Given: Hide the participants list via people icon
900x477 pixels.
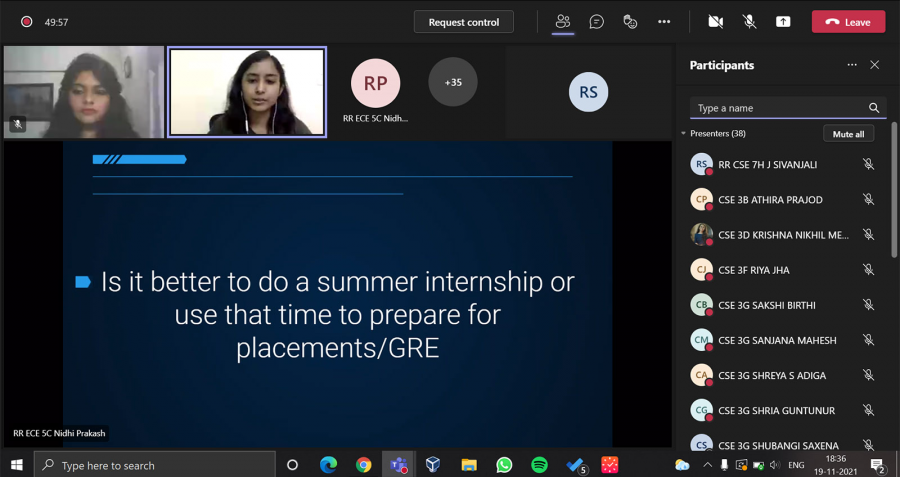Looking at the screenshot, I should coord(563,21).
